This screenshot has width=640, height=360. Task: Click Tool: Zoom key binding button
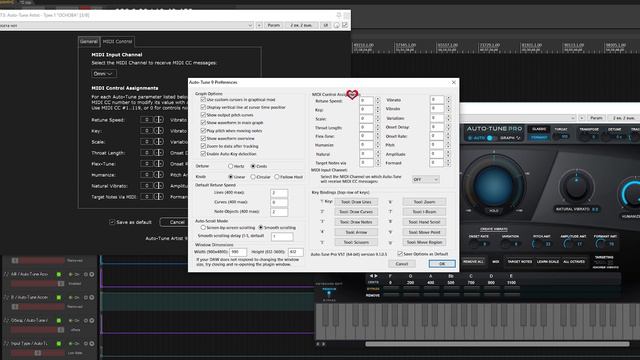tap(424, 202)
